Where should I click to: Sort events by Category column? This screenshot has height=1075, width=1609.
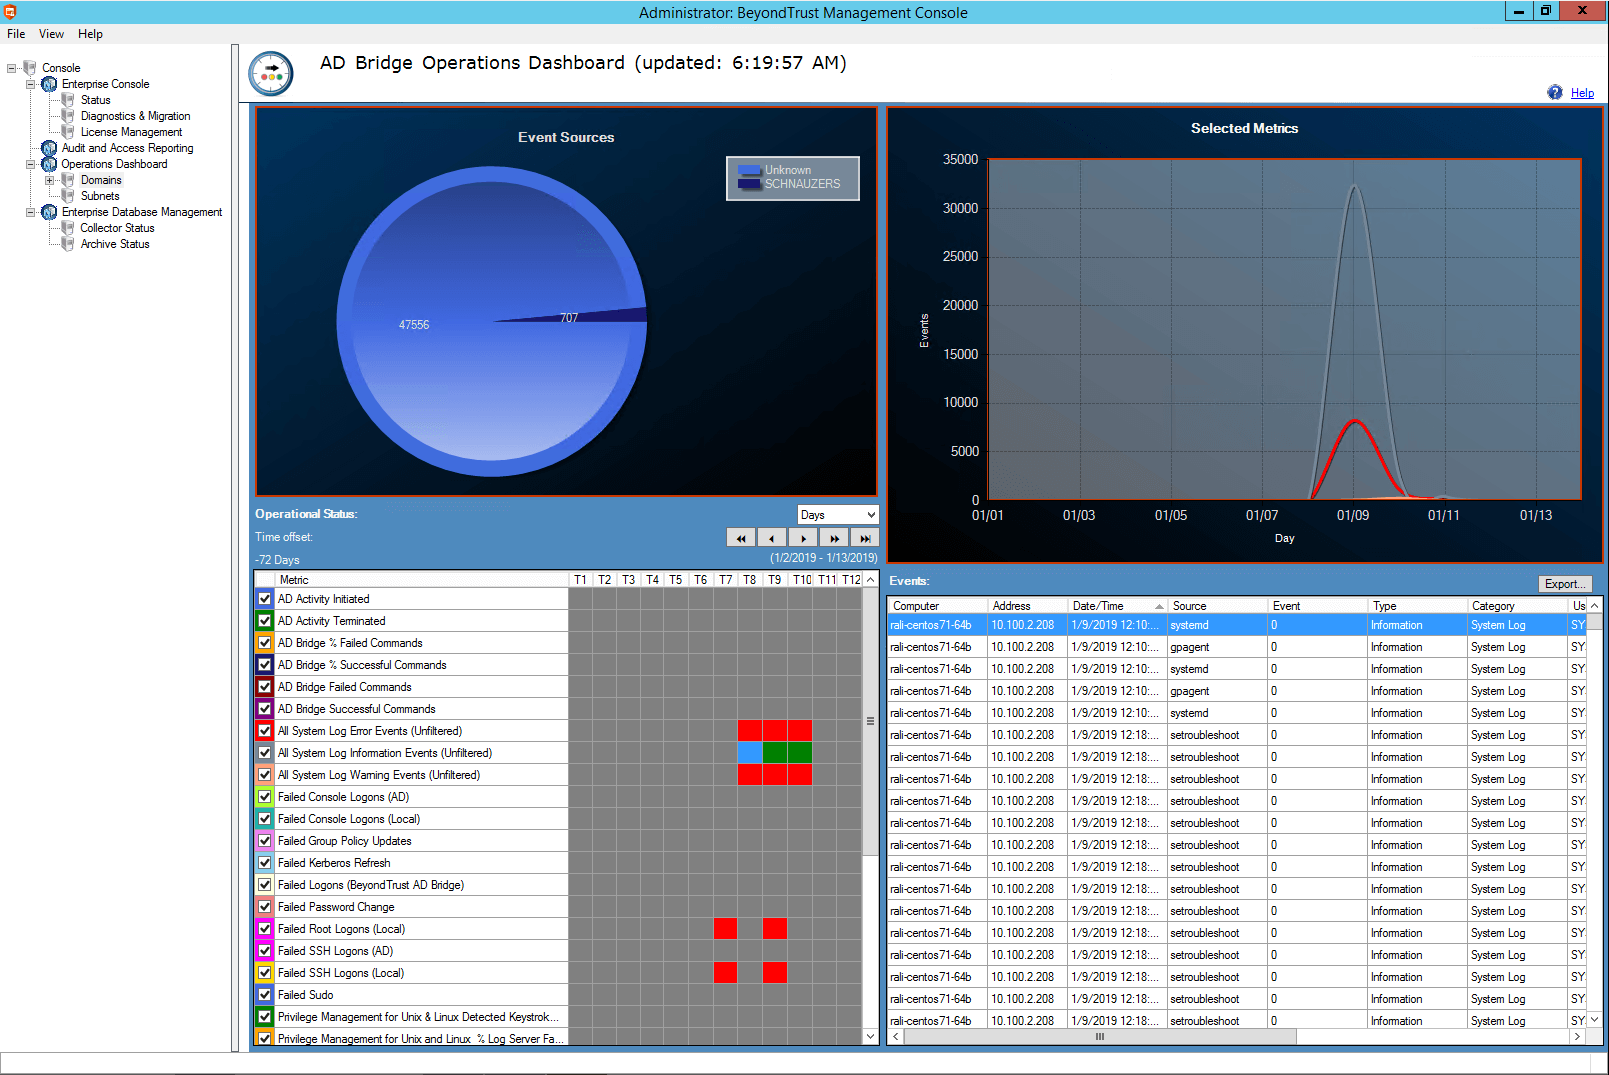point(1517,606)
